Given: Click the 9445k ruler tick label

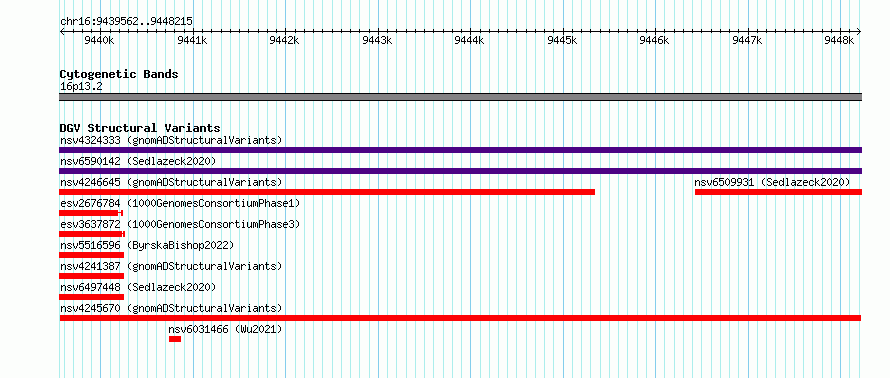Looking at the screenshot, I should [562, 41].
